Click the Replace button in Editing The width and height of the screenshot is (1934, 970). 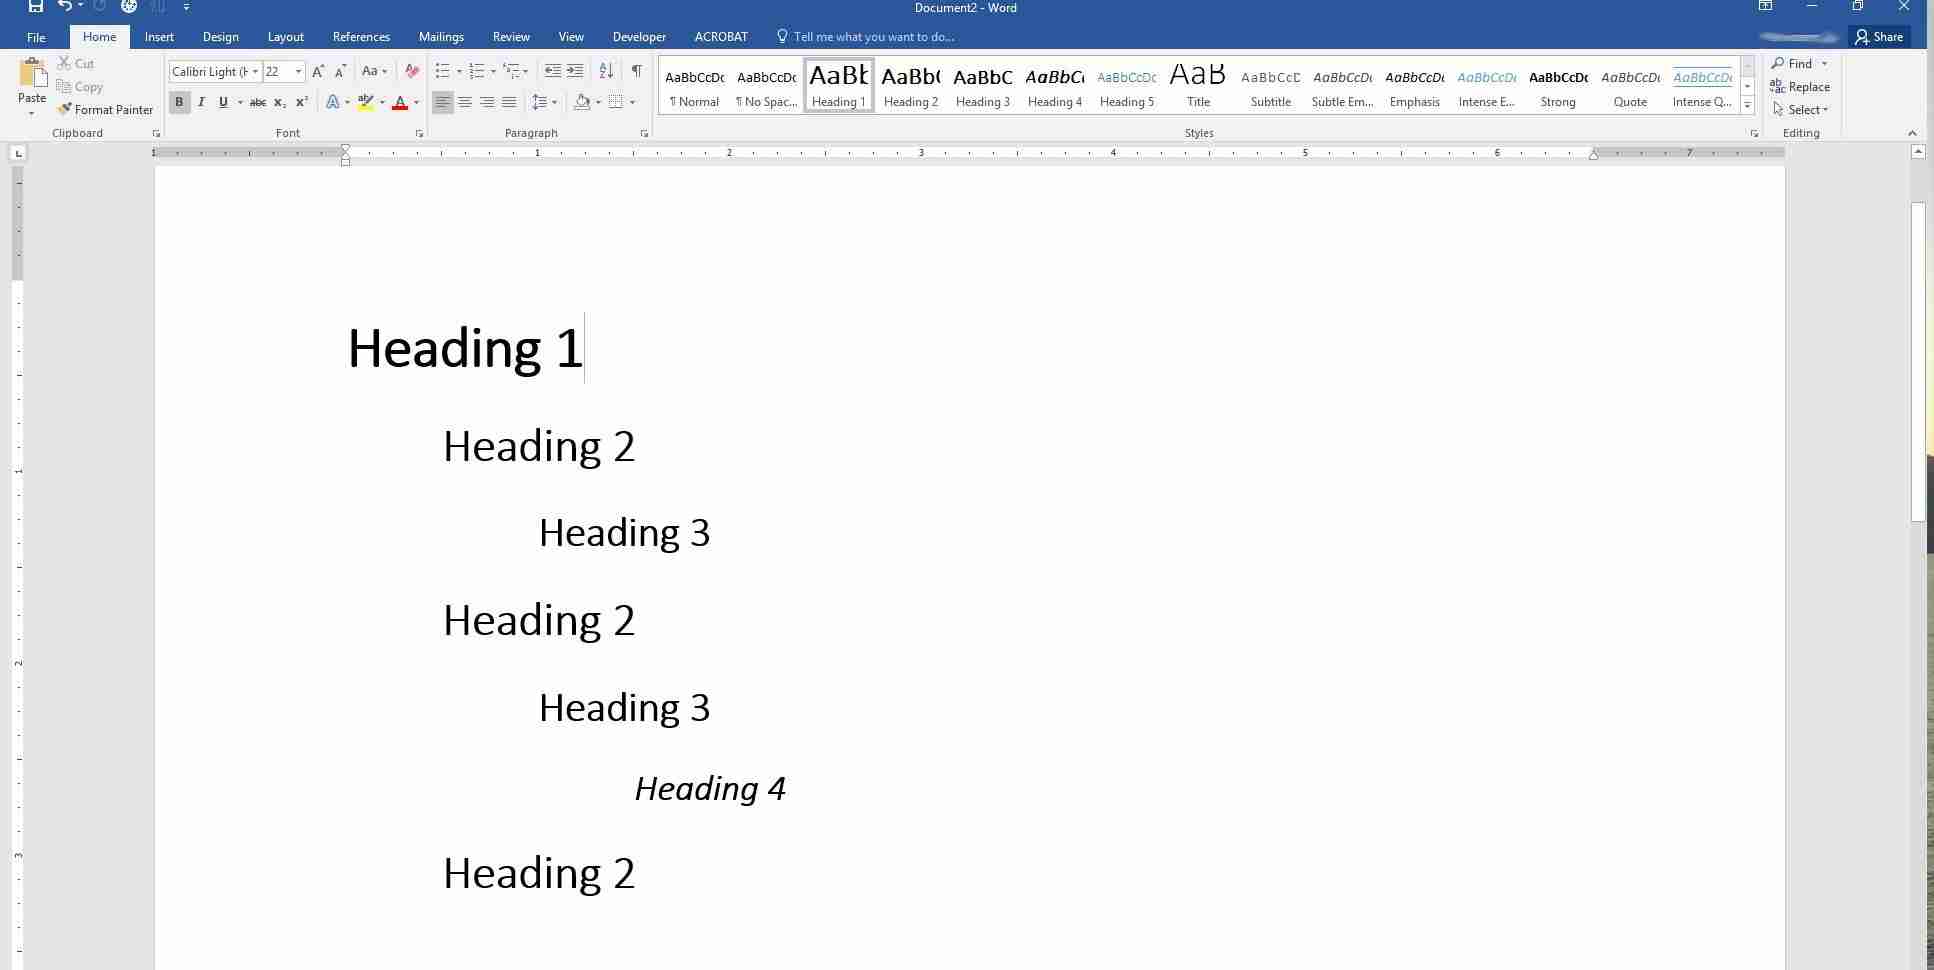pyautogui.click(x=1800, y=87)
